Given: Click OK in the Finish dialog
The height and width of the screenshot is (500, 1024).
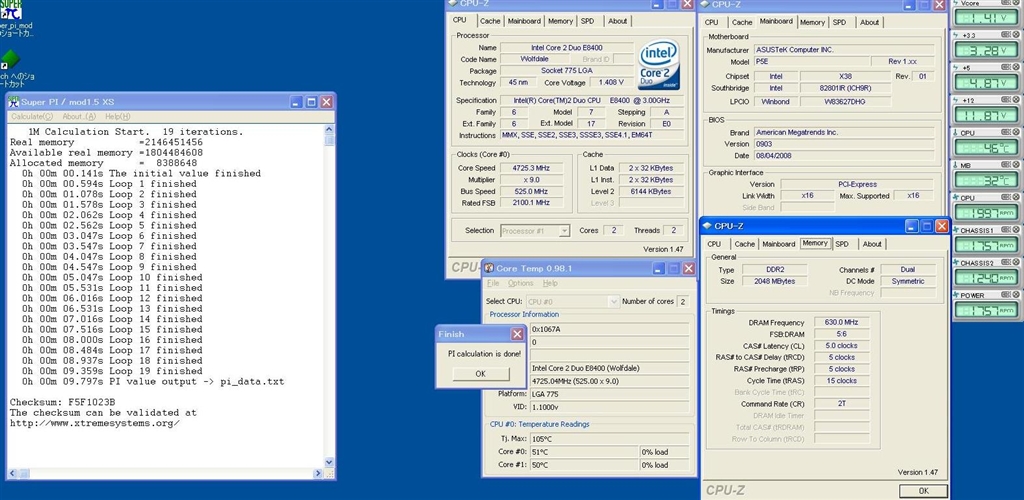Looking at the screenshot, I should pos(481,374).
